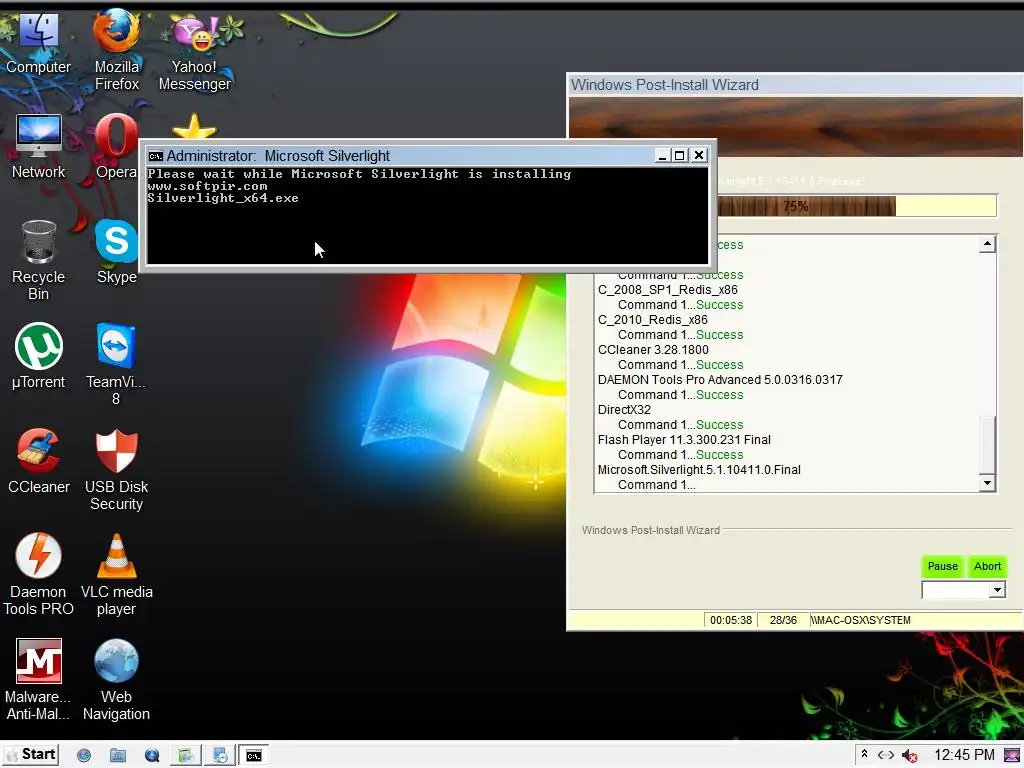Viewport: 1024px width, 768px height.
Task: Select the yellow star desktop icon
Action: pyautogui.click(x=194, y=126)
